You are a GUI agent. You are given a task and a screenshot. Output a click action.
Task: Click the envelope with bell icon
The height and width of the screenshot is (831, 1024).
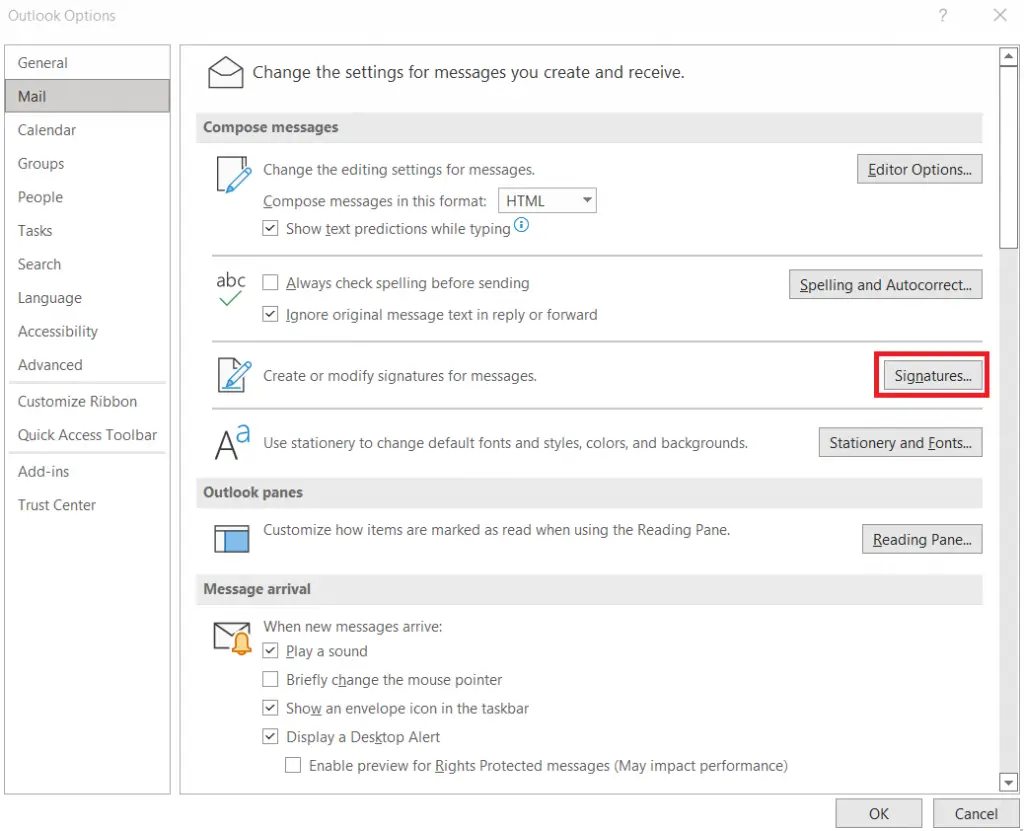(x=232, y=638)
